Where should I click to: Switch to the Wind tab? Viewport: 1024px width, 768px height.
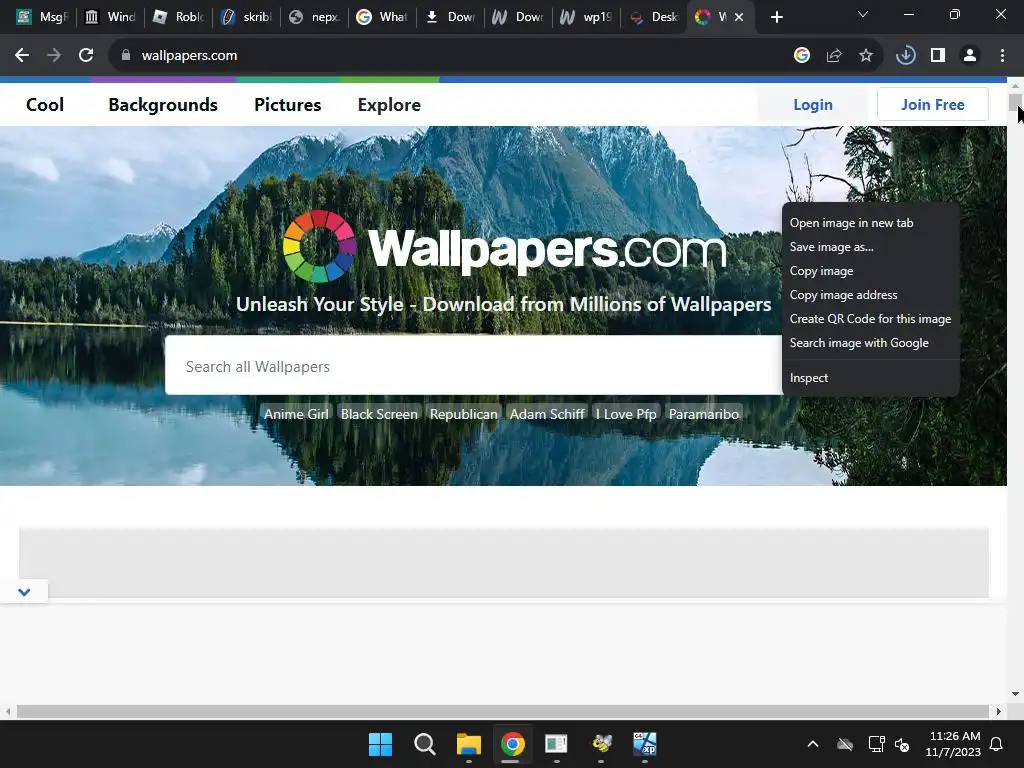click(110, 17)
